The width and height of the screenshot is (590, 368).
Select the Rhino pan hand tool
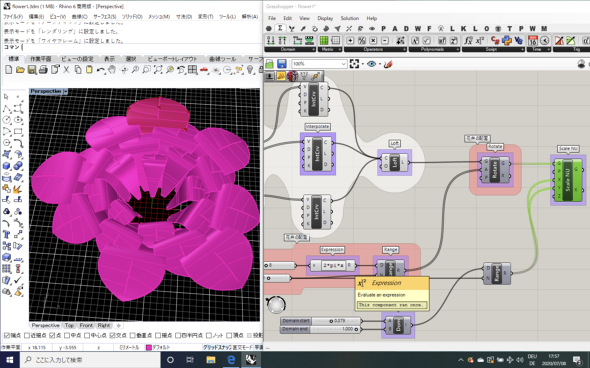pyautogui.click(x=112, y=70)
